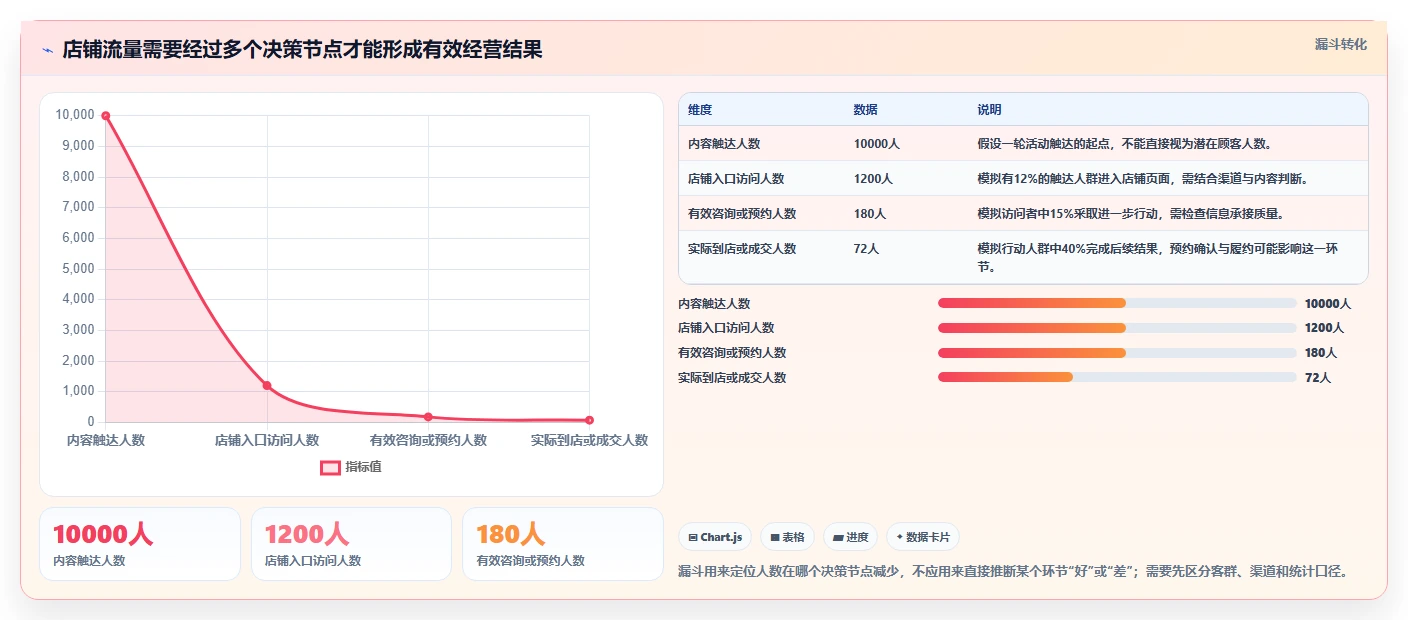Click the 180人 value beside progress bar

click(x=1321, y=353)
